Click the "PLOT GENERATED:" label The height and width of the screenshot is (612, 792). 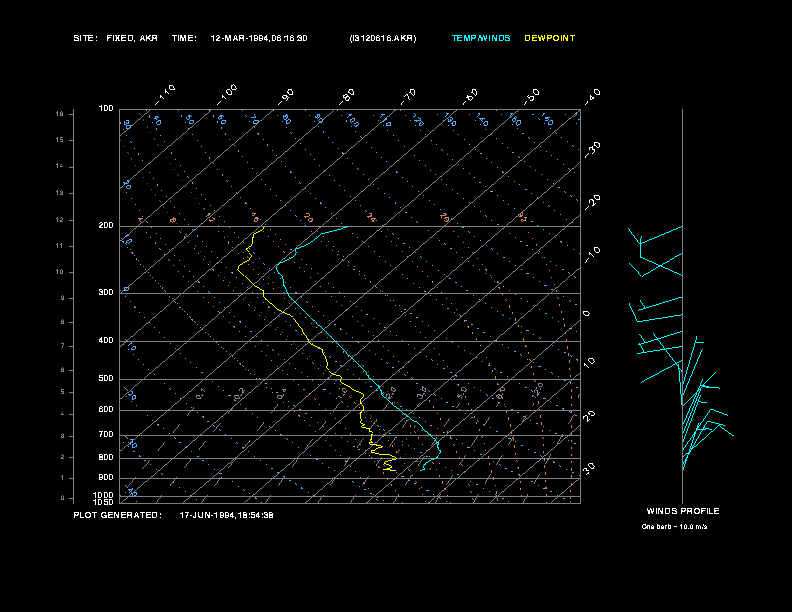[117, 515]
